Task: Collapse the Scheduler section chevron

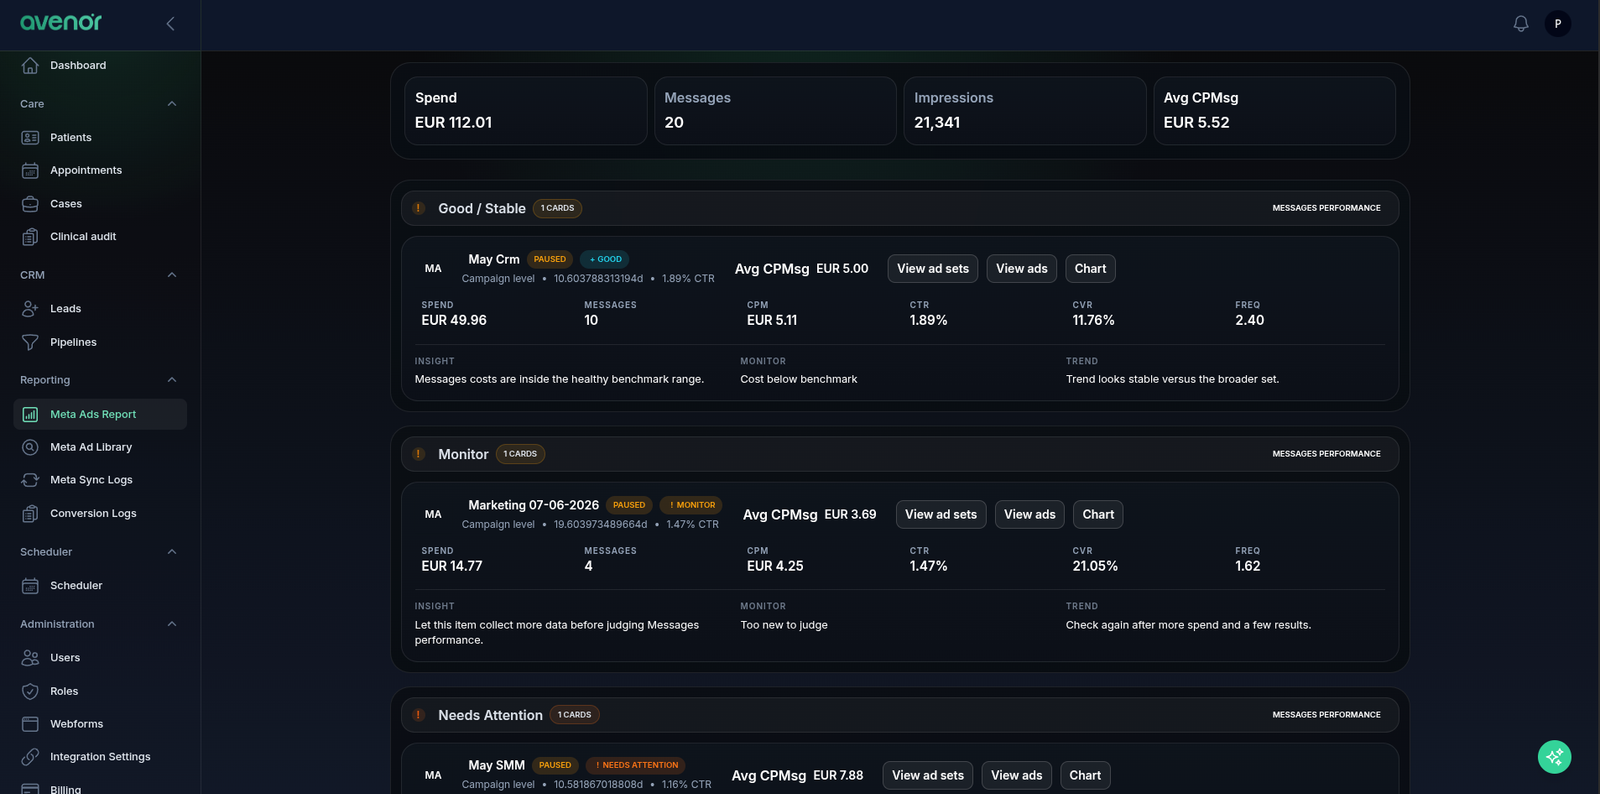Action: point(172,552)
